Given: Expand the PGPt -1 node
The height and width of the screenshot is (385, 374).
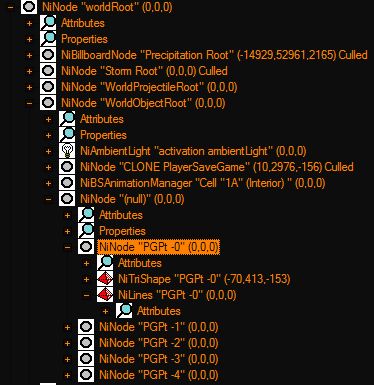Looking at the screenshot, I should [x=67, y=327].
